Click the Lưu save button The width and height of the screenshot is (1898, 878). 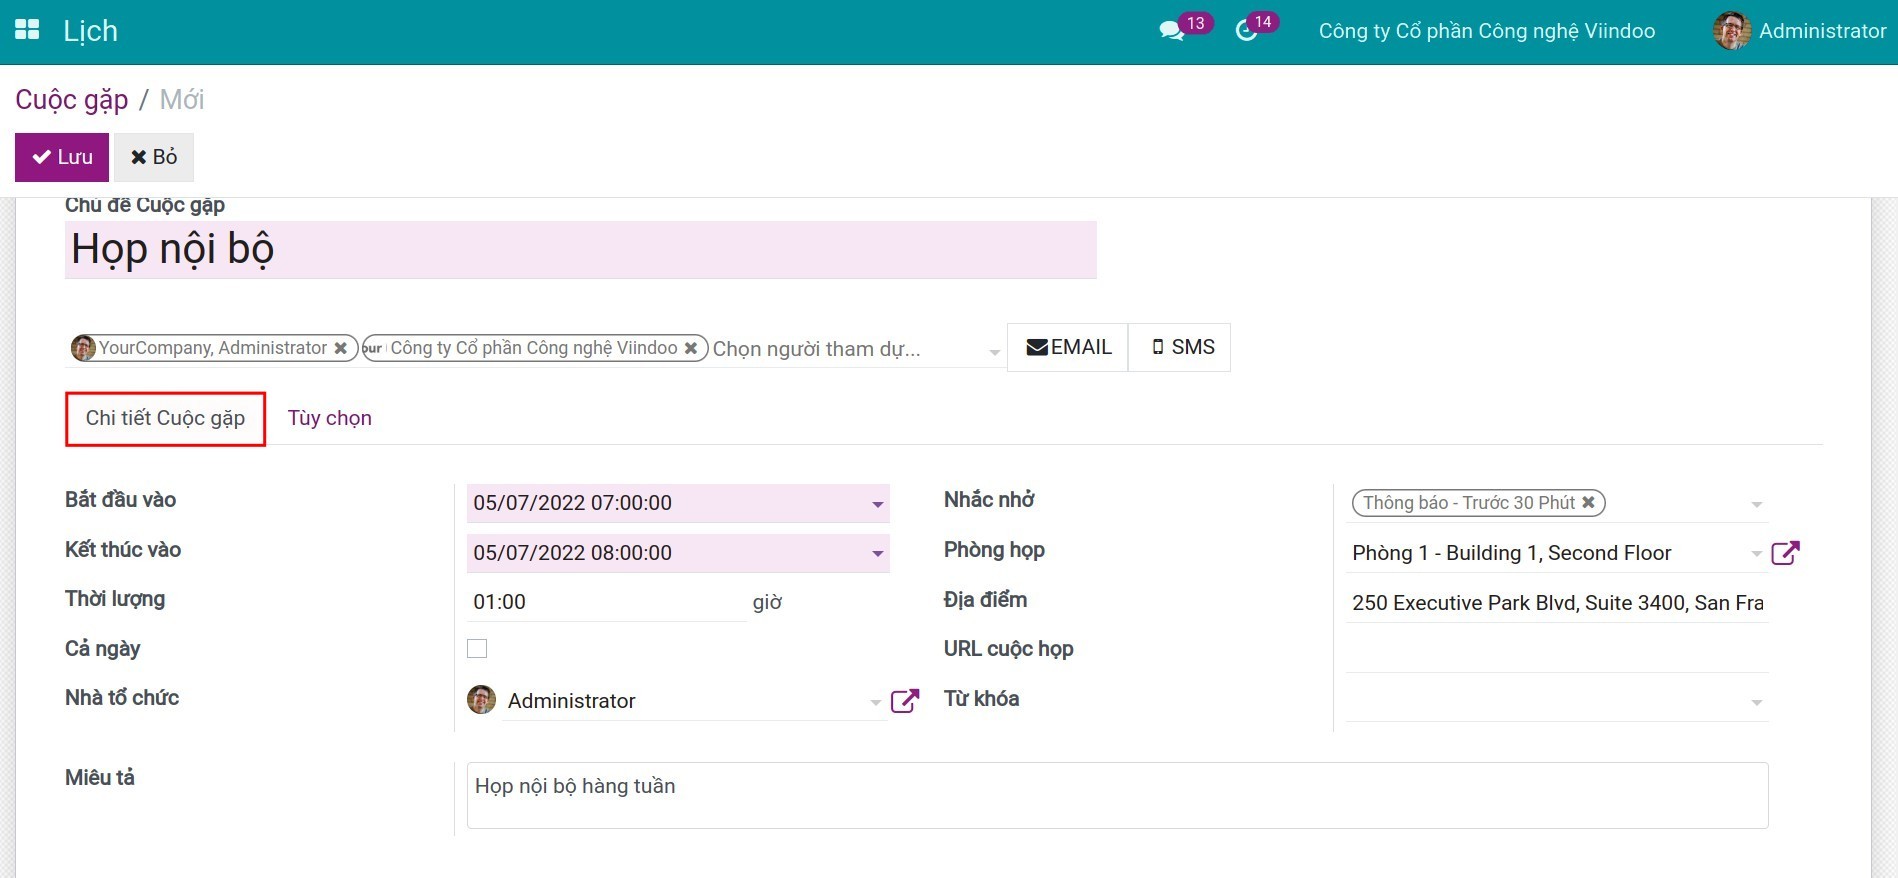(x=62, y=157)
